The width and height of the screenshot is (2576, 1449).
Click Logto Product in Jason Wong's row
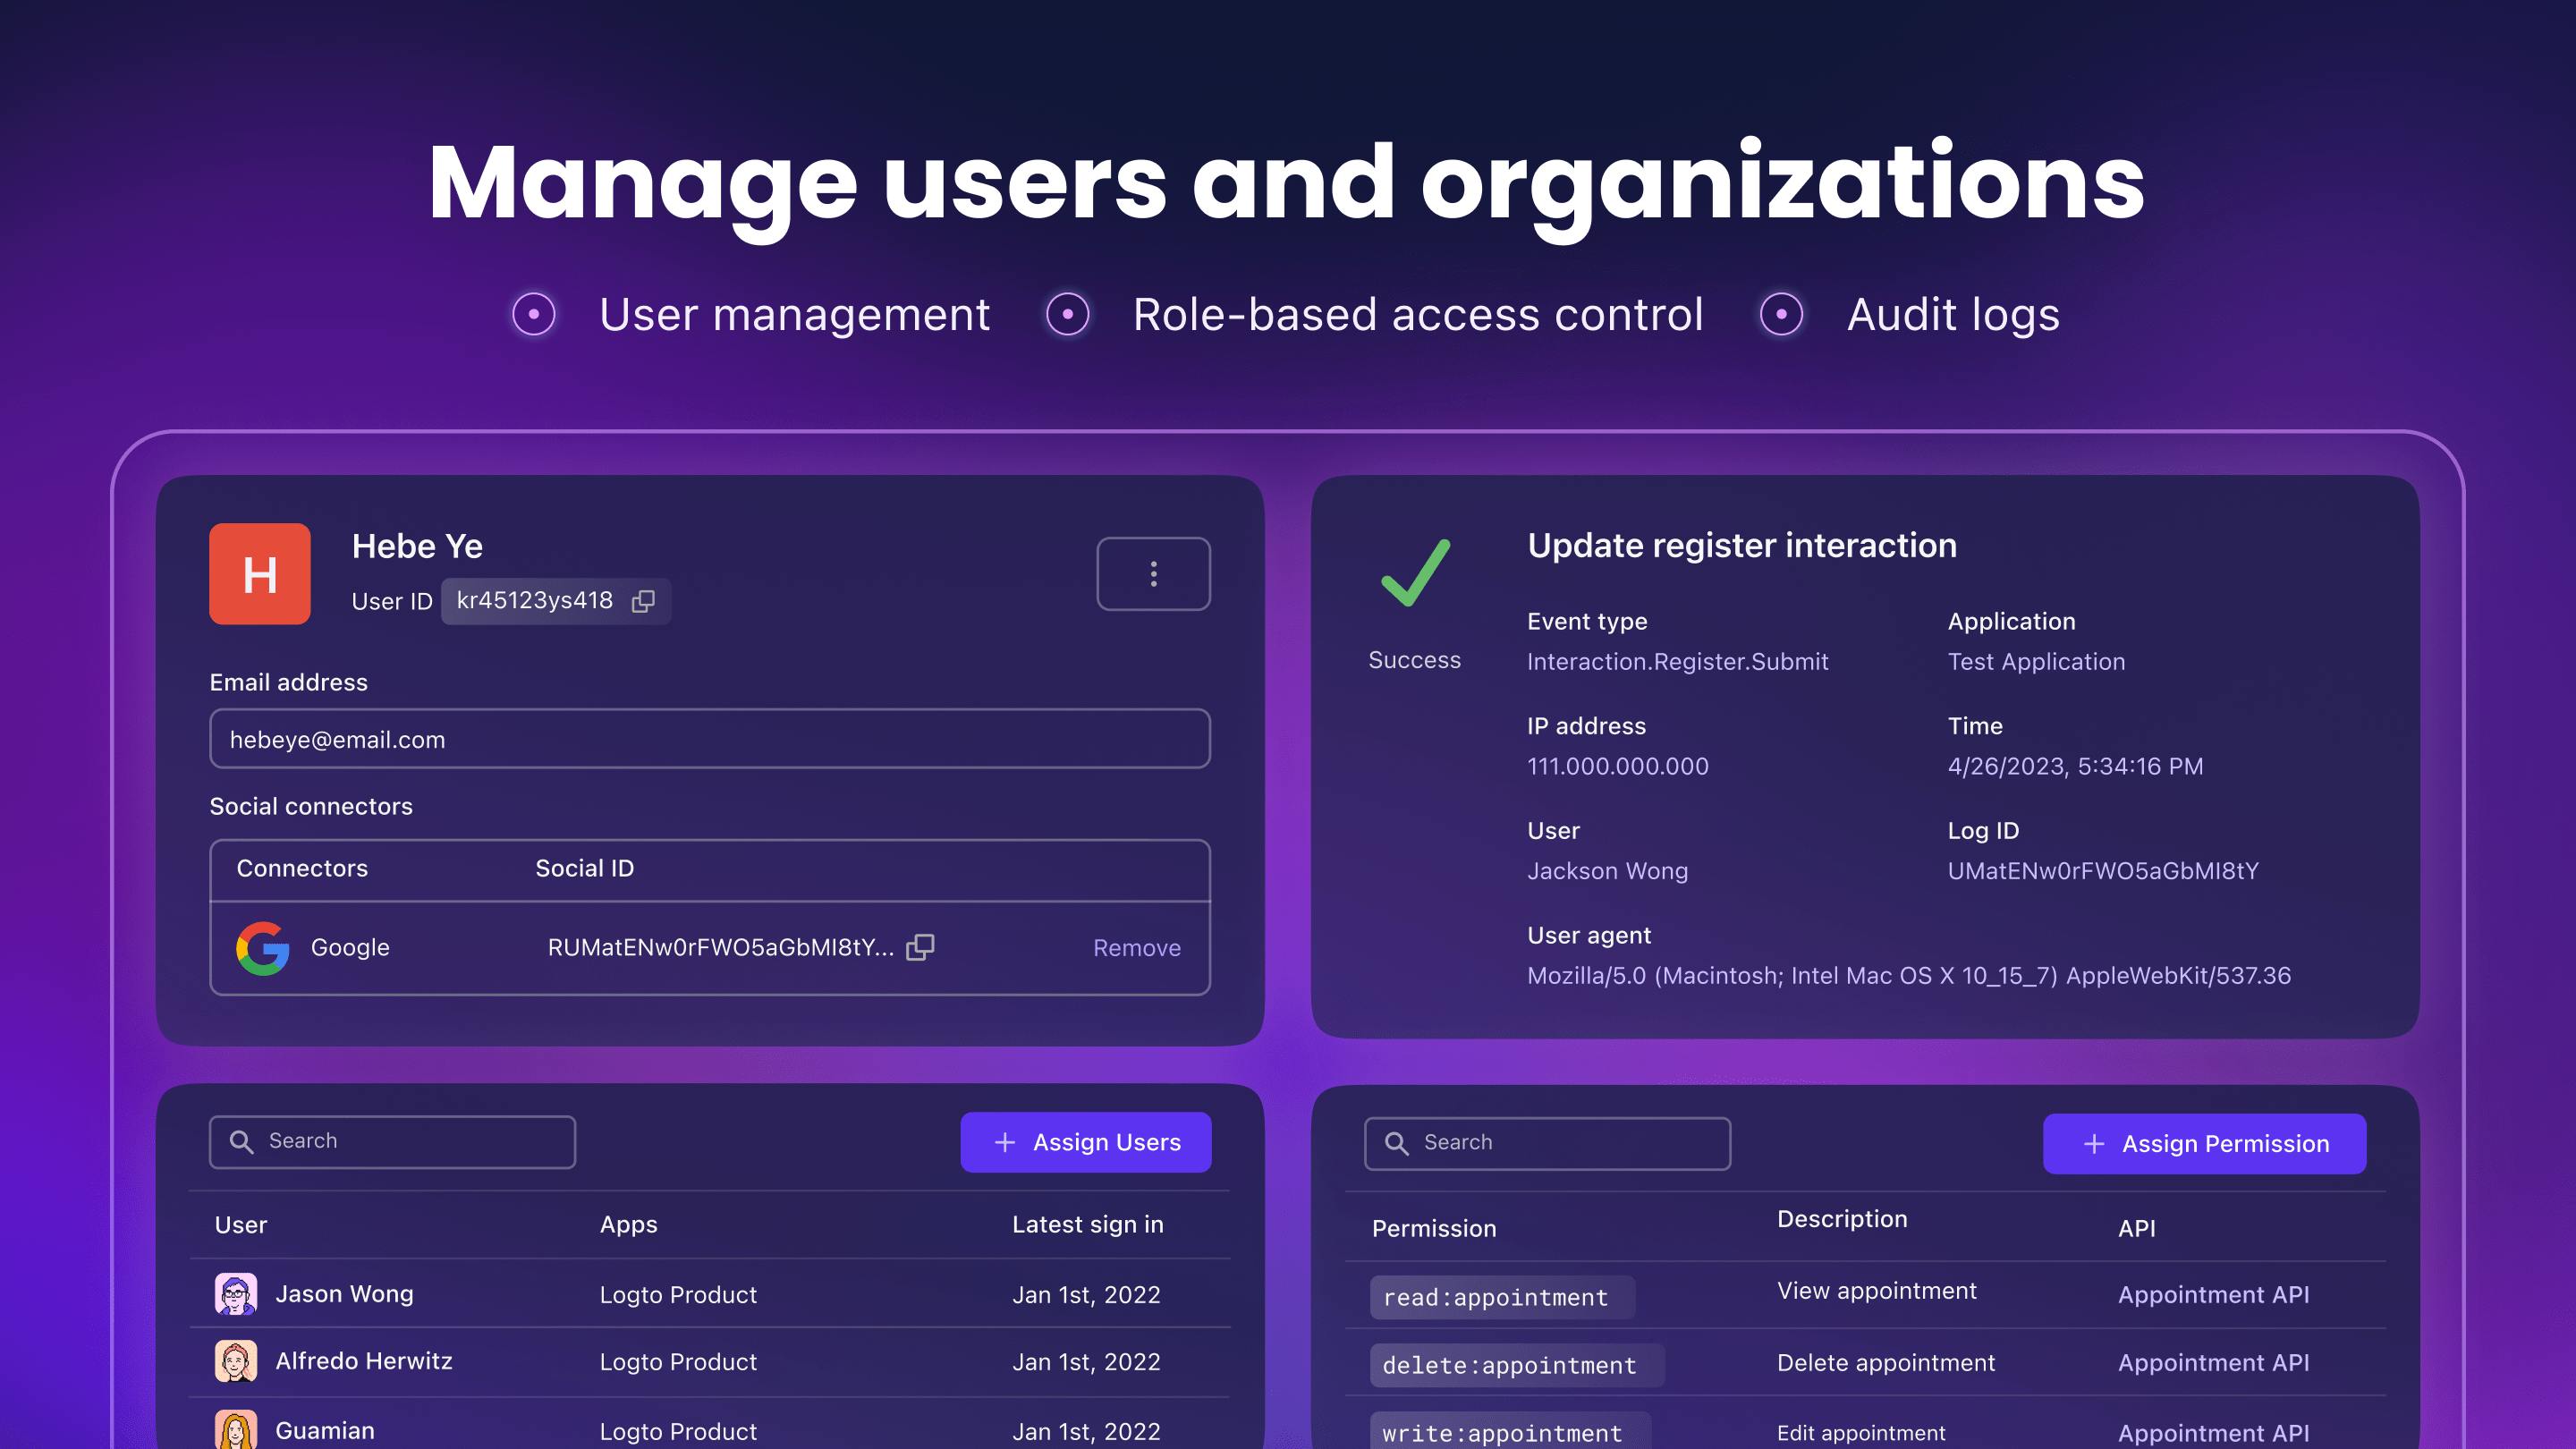(x=678, y=1295)
